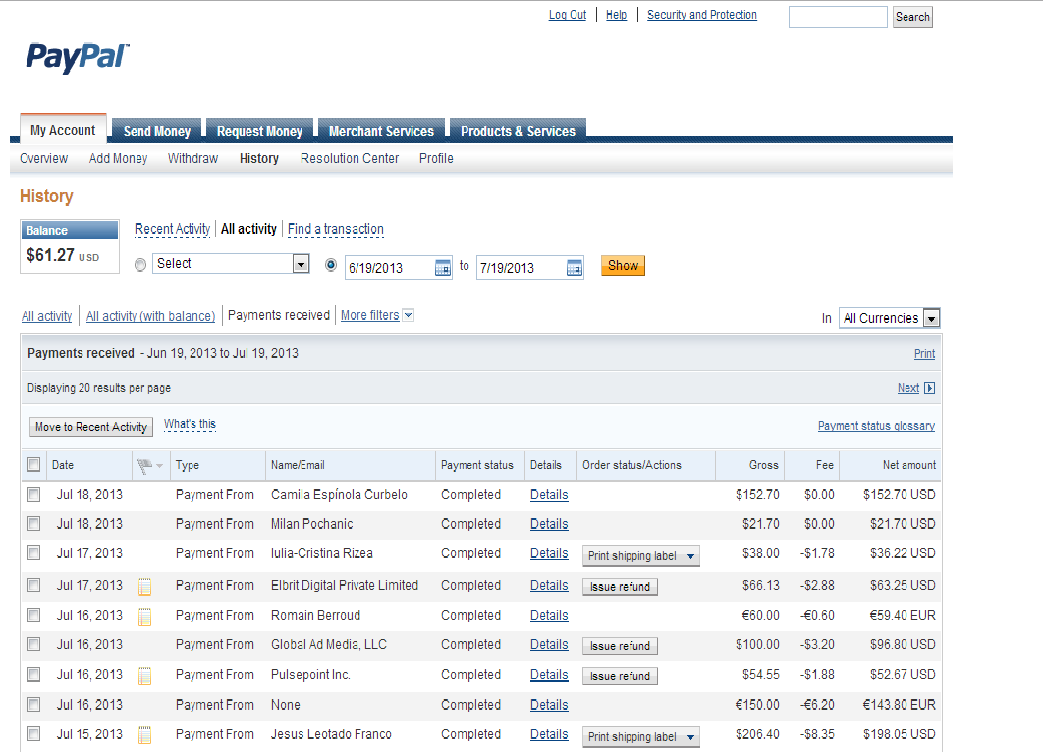The image size is (1043, 752).
Task: Open note icon for Jesus Leotado Franco payment
Action: (144, 735)
